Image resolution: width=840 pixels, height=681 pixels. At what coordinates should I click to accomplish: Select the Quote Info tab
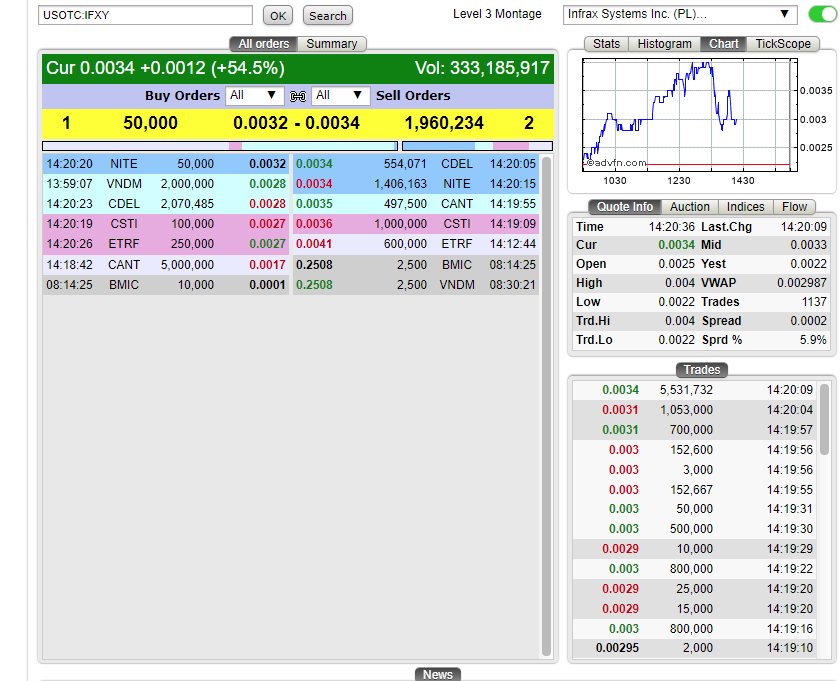pos(625,207)
